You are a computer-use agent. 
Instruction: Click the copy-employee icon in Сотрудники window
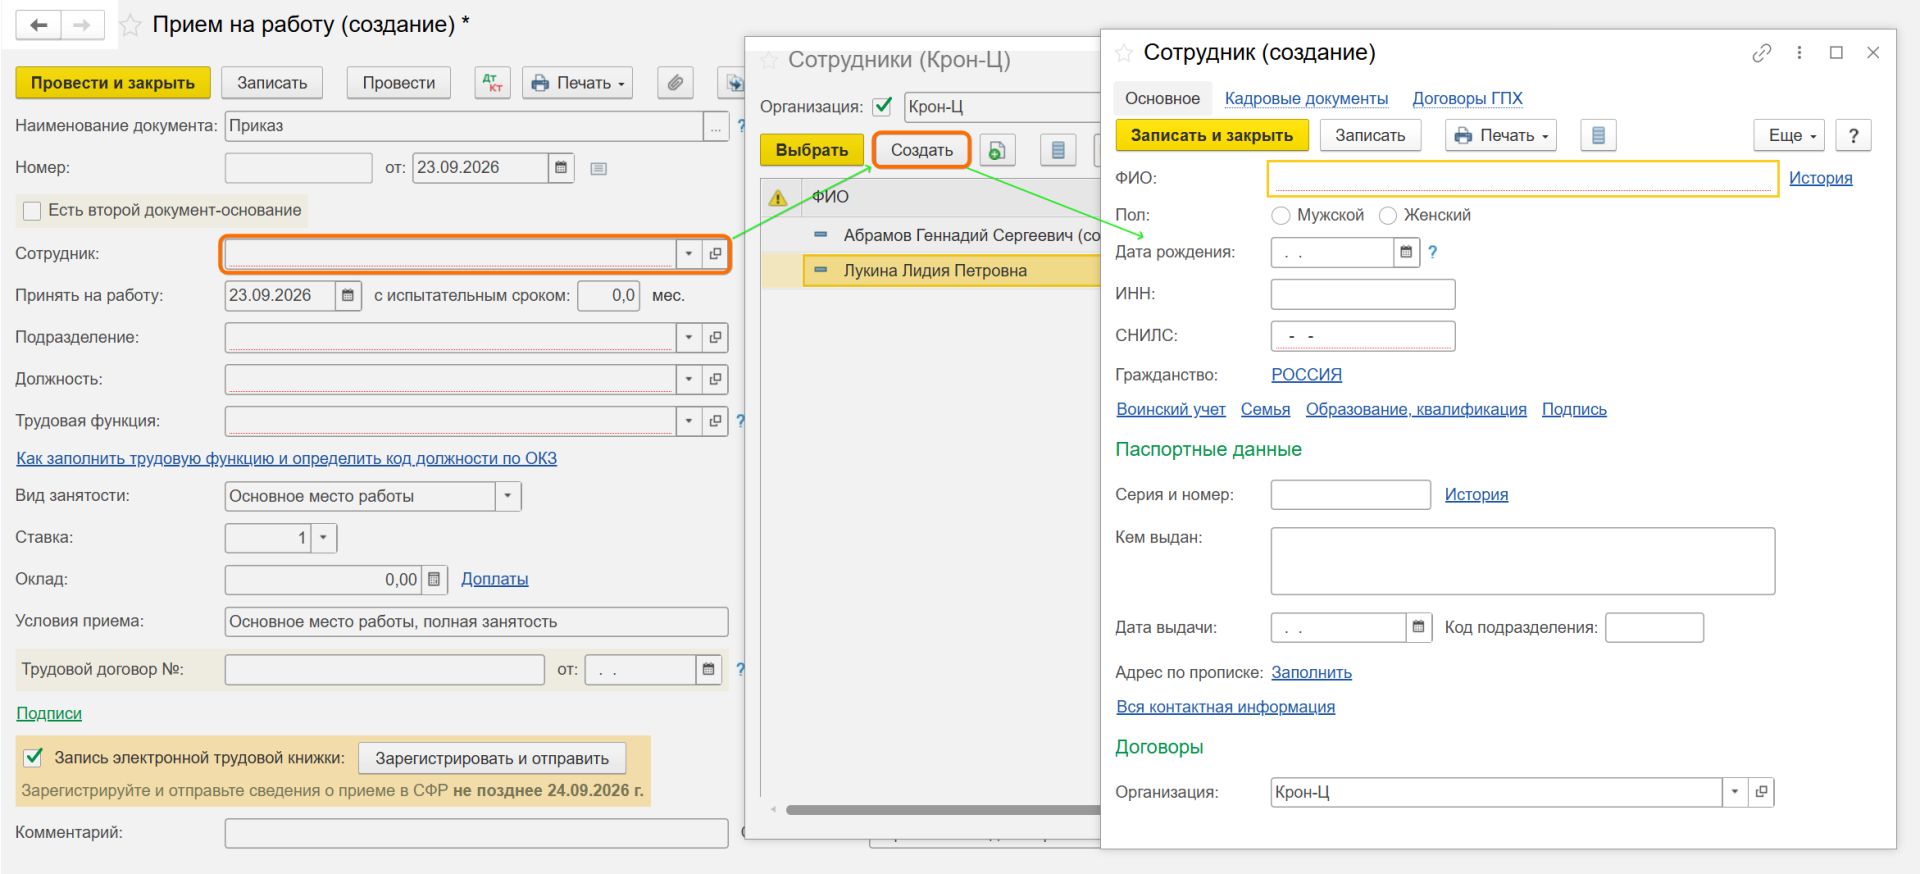tap(997, 150)
